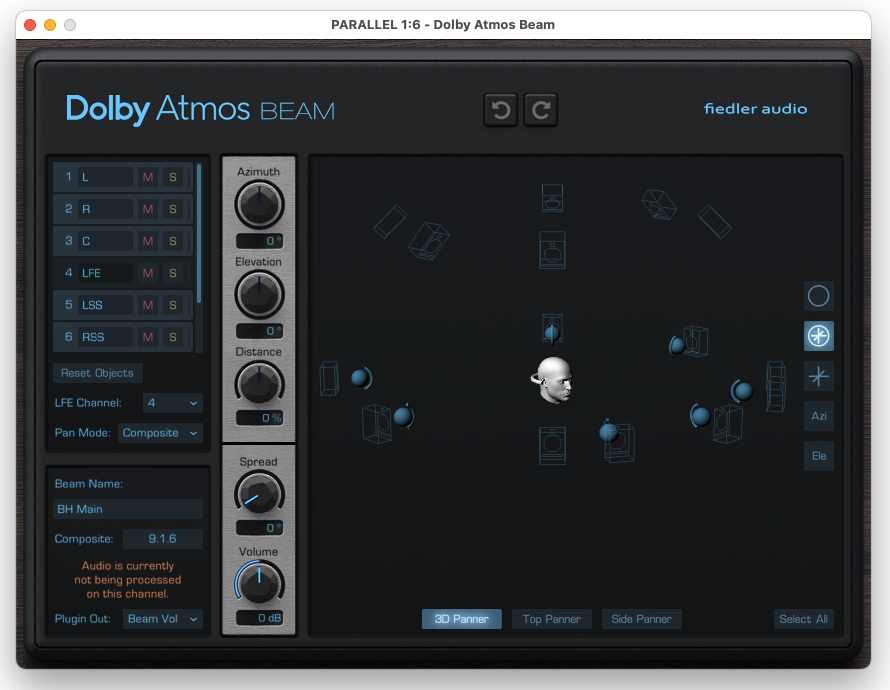
Task: Select the listener head model in panner
Action: [x=553, y=380]
